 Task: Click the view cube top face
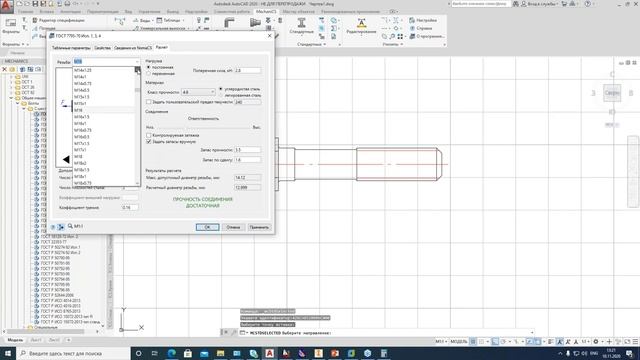click(612, 93)
